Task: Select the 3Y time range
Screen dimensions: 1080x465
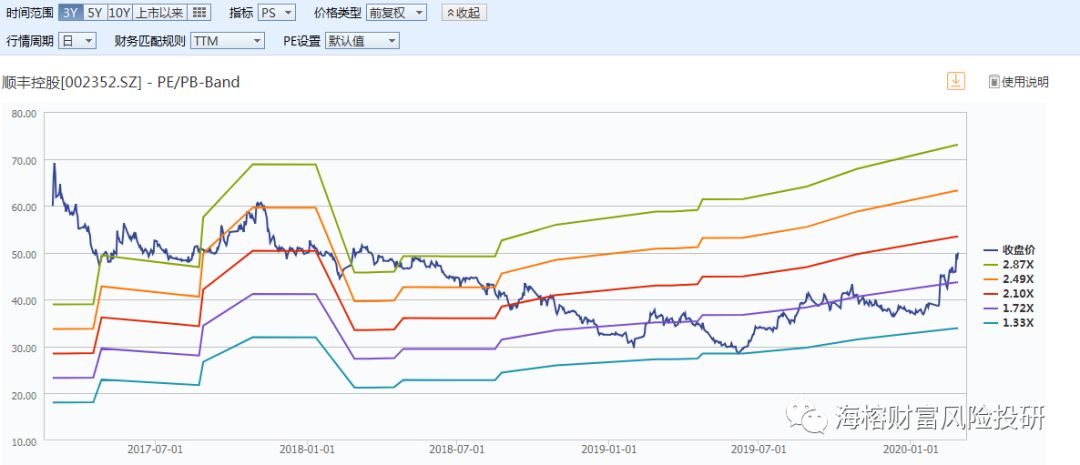Action: pos(70,12)
